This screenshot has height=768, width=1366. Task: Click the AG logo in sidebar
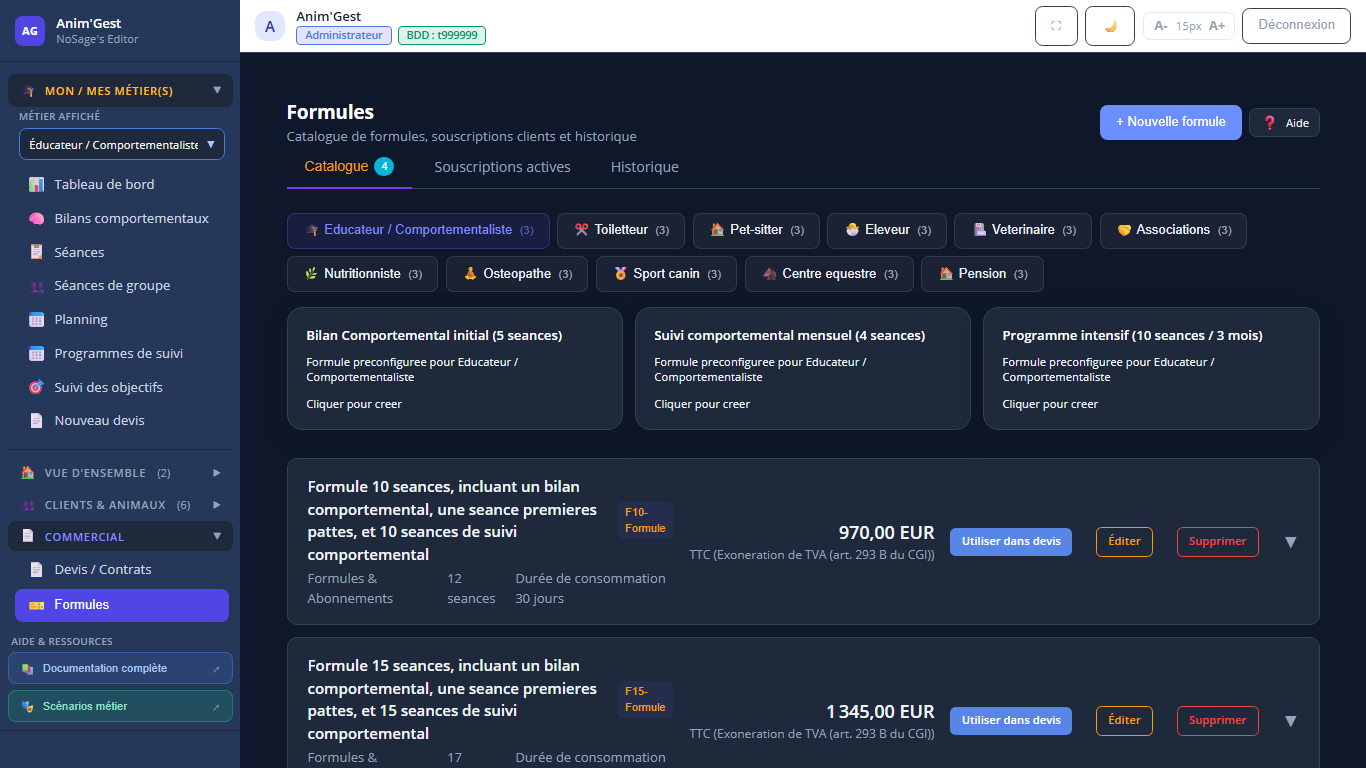30,31
